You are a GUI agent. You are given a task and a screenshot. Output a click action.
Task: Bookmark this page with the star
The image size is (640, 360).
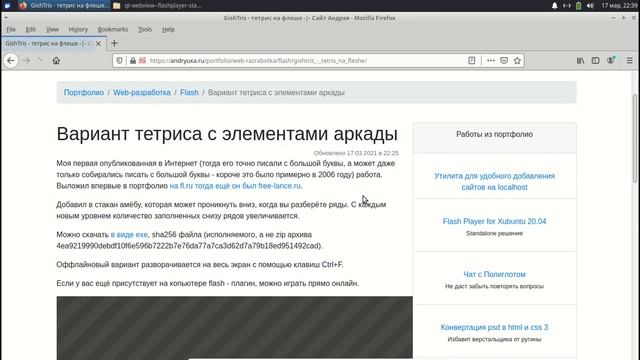[517, 60]
